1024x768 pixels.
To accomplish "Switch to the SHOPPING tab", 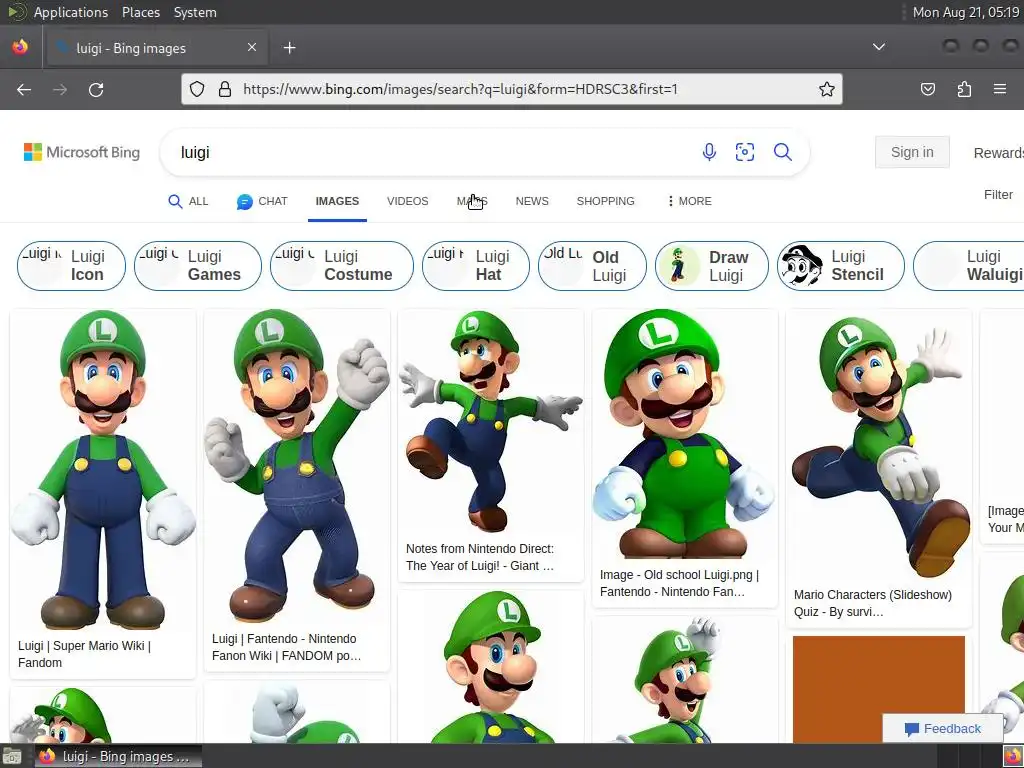I will [605, 201].
